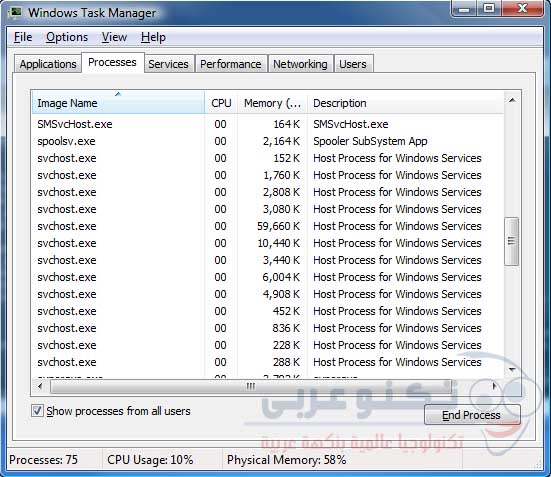Click the horizontal scrollbar left arrow
This screenshot has height=477, width=551.
pos(40,386)
